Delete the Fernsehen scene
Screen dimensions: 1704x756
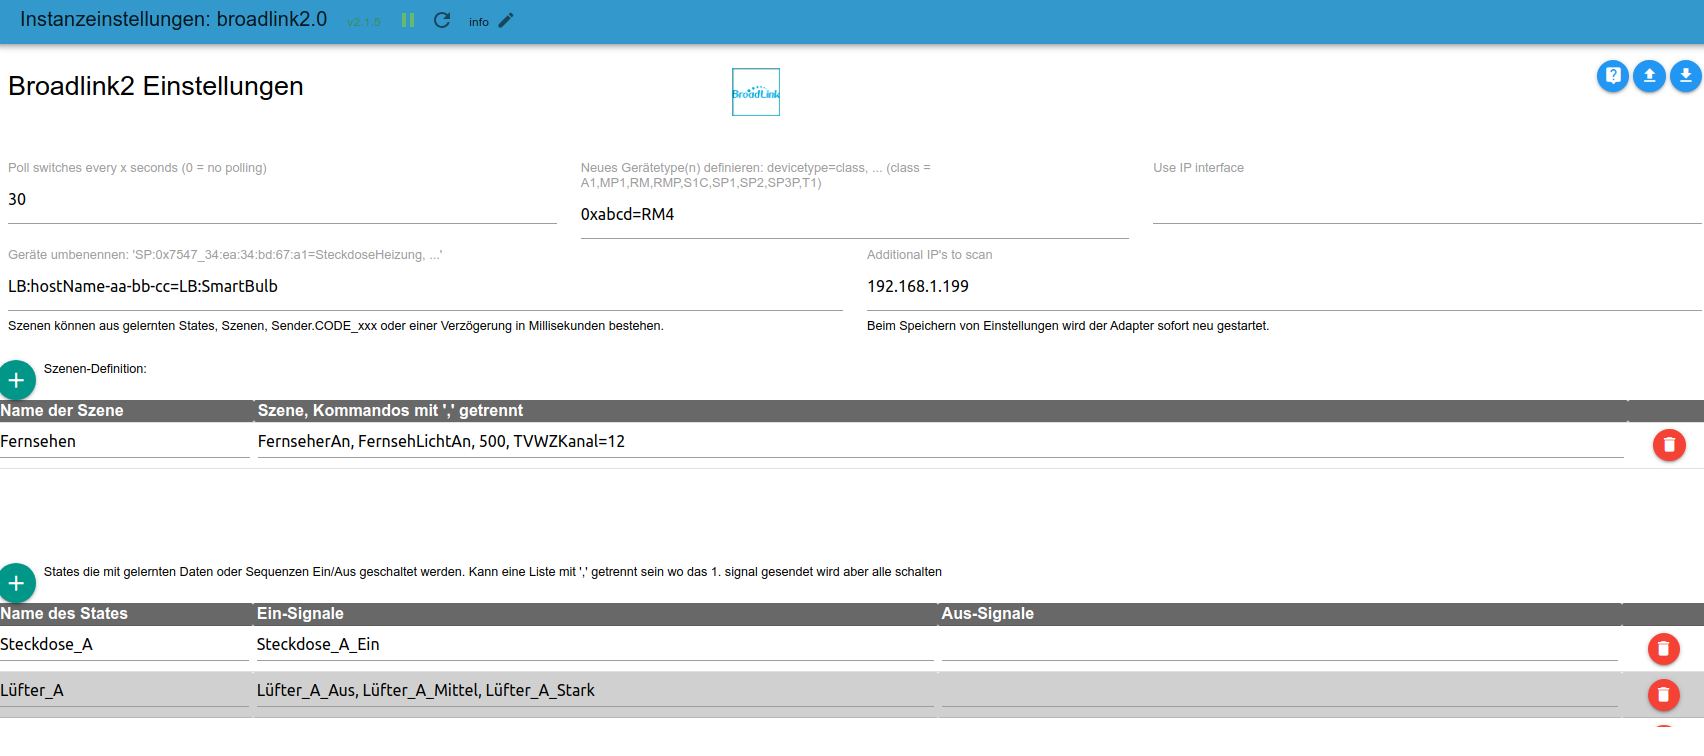tap(1669, 445)
